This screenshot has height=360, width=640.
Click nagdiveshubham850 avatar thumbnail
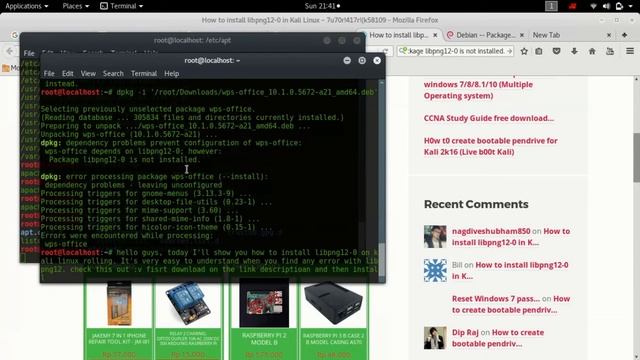click(435, 236)
